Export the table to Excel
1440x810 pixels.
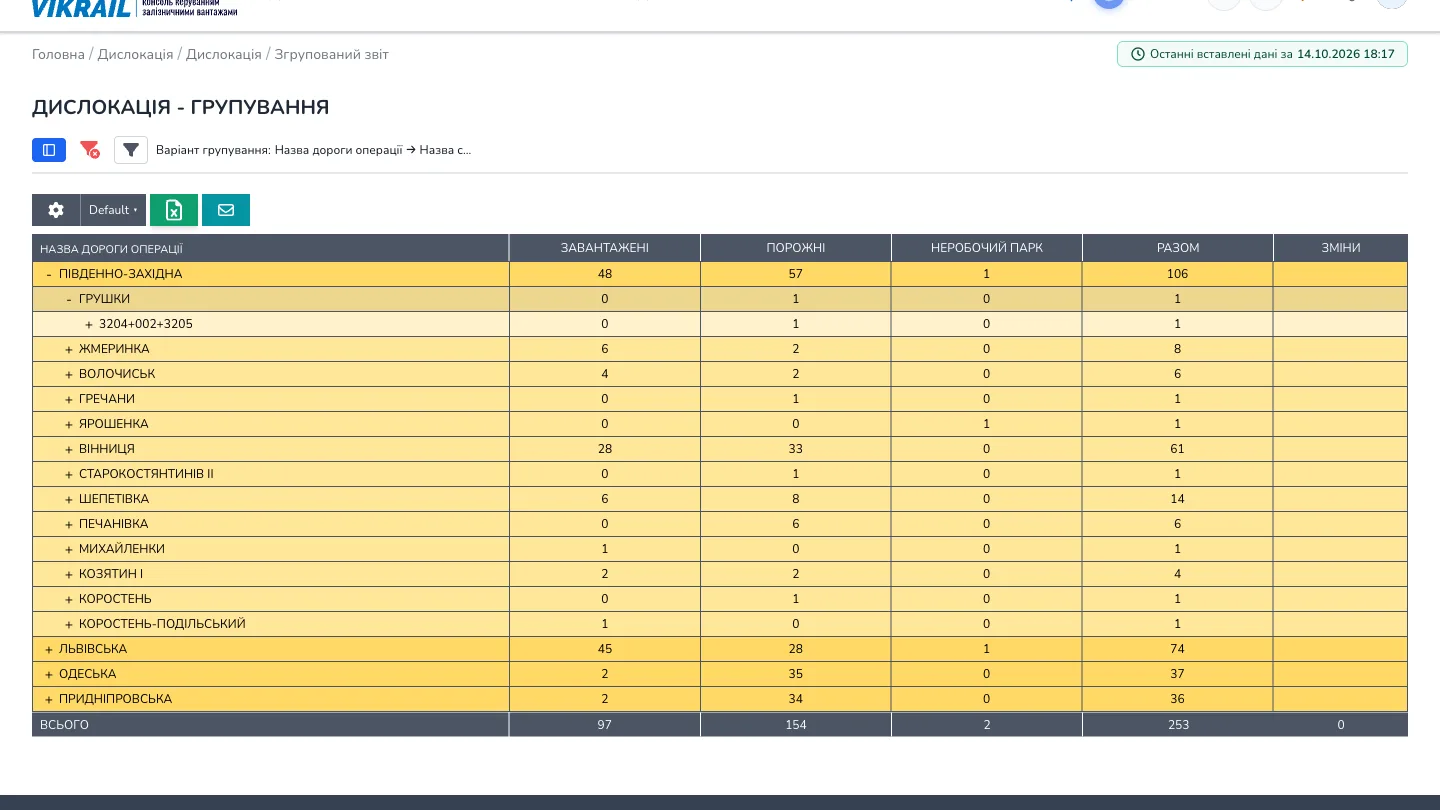174,210
